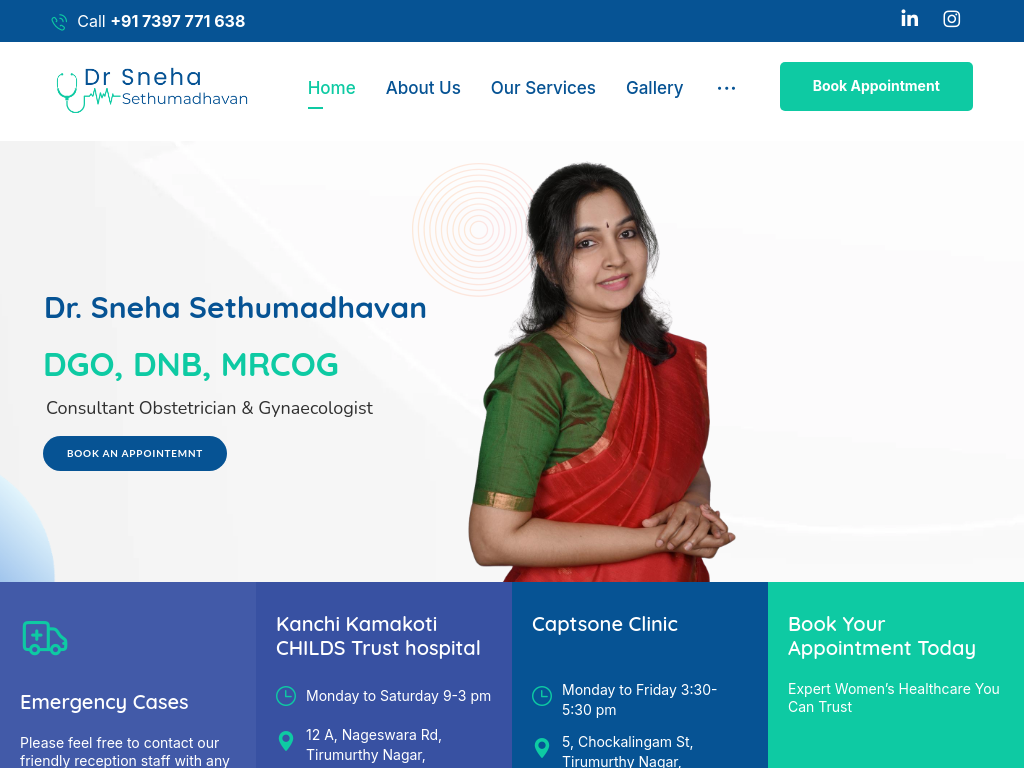
Task: Click location pin beside Nageswara Rd address
Action: (x=286, y=741)
